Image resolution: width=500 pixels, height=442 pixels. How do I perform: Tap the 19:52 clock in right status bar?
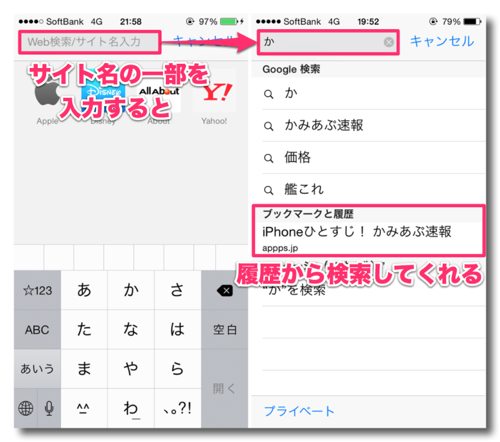tap(368, 22)
